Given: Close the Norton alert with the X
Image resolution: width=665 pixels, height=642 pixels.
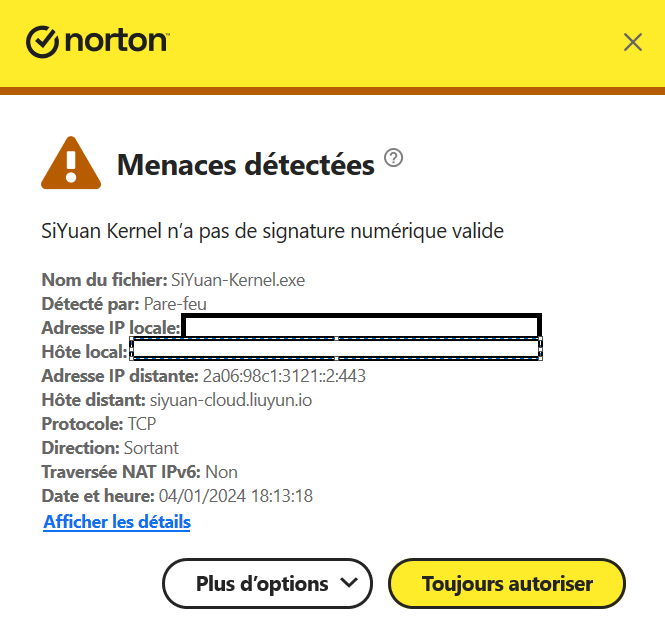Looking at the screenshot, I should click(x=632, y=42).
